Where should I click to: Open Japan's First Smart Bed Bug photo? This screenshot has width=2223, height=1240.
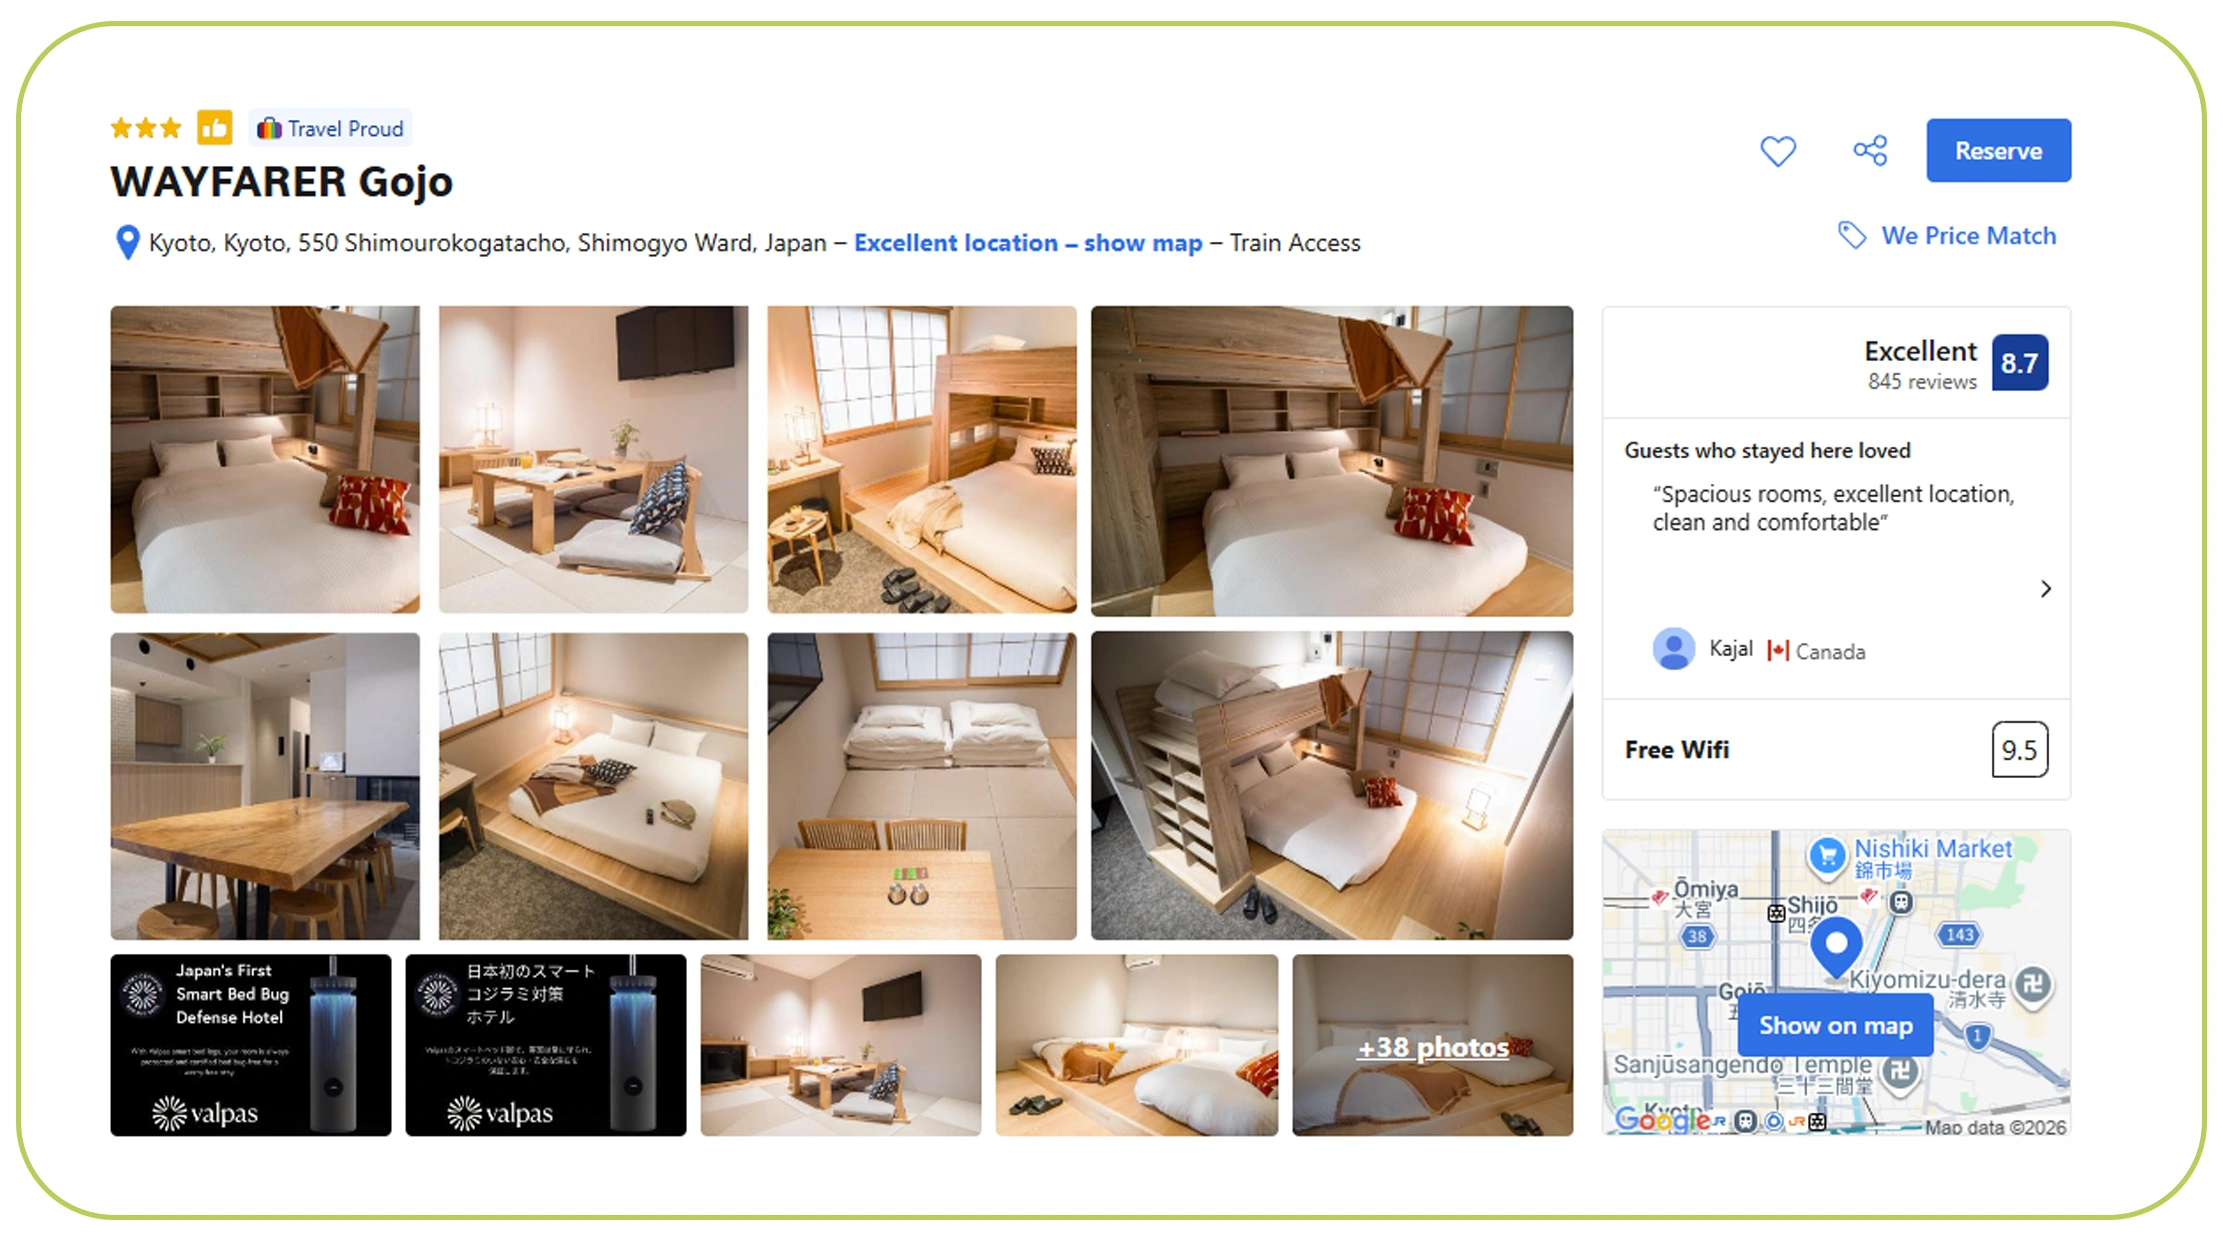250,1045
